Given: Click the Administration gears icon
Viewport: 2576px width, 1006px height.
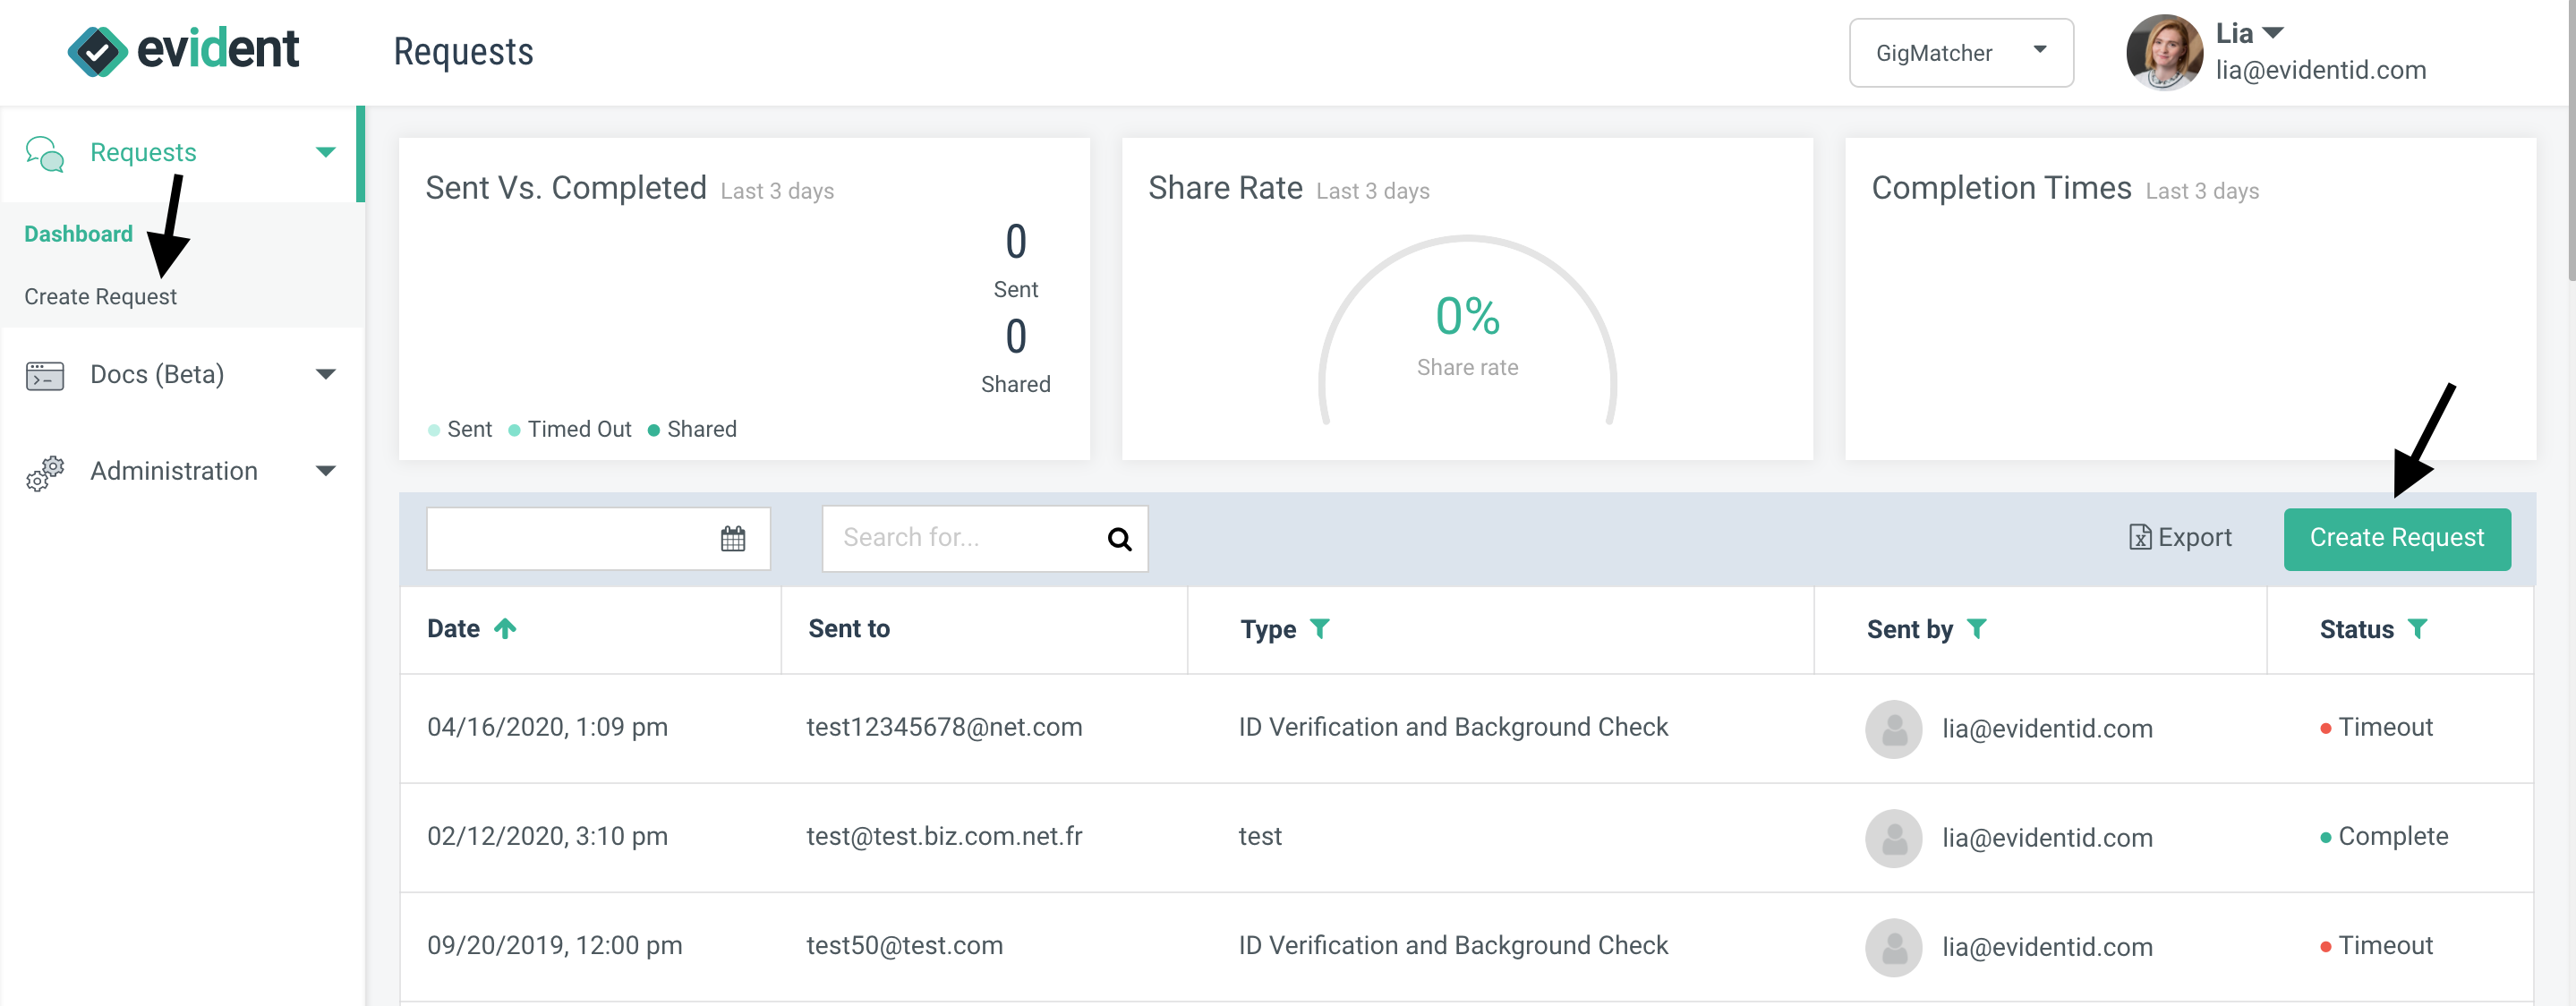Looking at the screenshot, I should pos(45,473).
